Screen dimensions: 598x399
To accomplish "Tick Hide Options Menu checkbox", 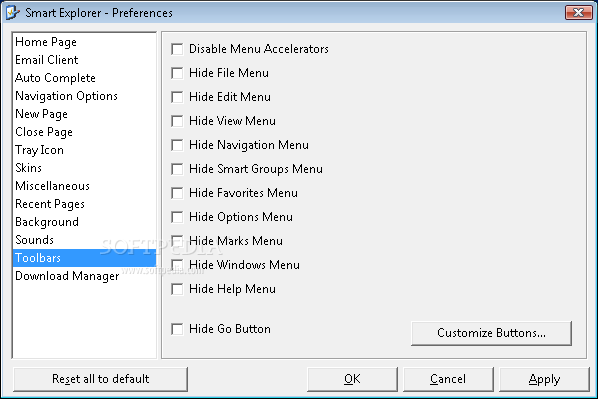I will [x=177, y=217].
